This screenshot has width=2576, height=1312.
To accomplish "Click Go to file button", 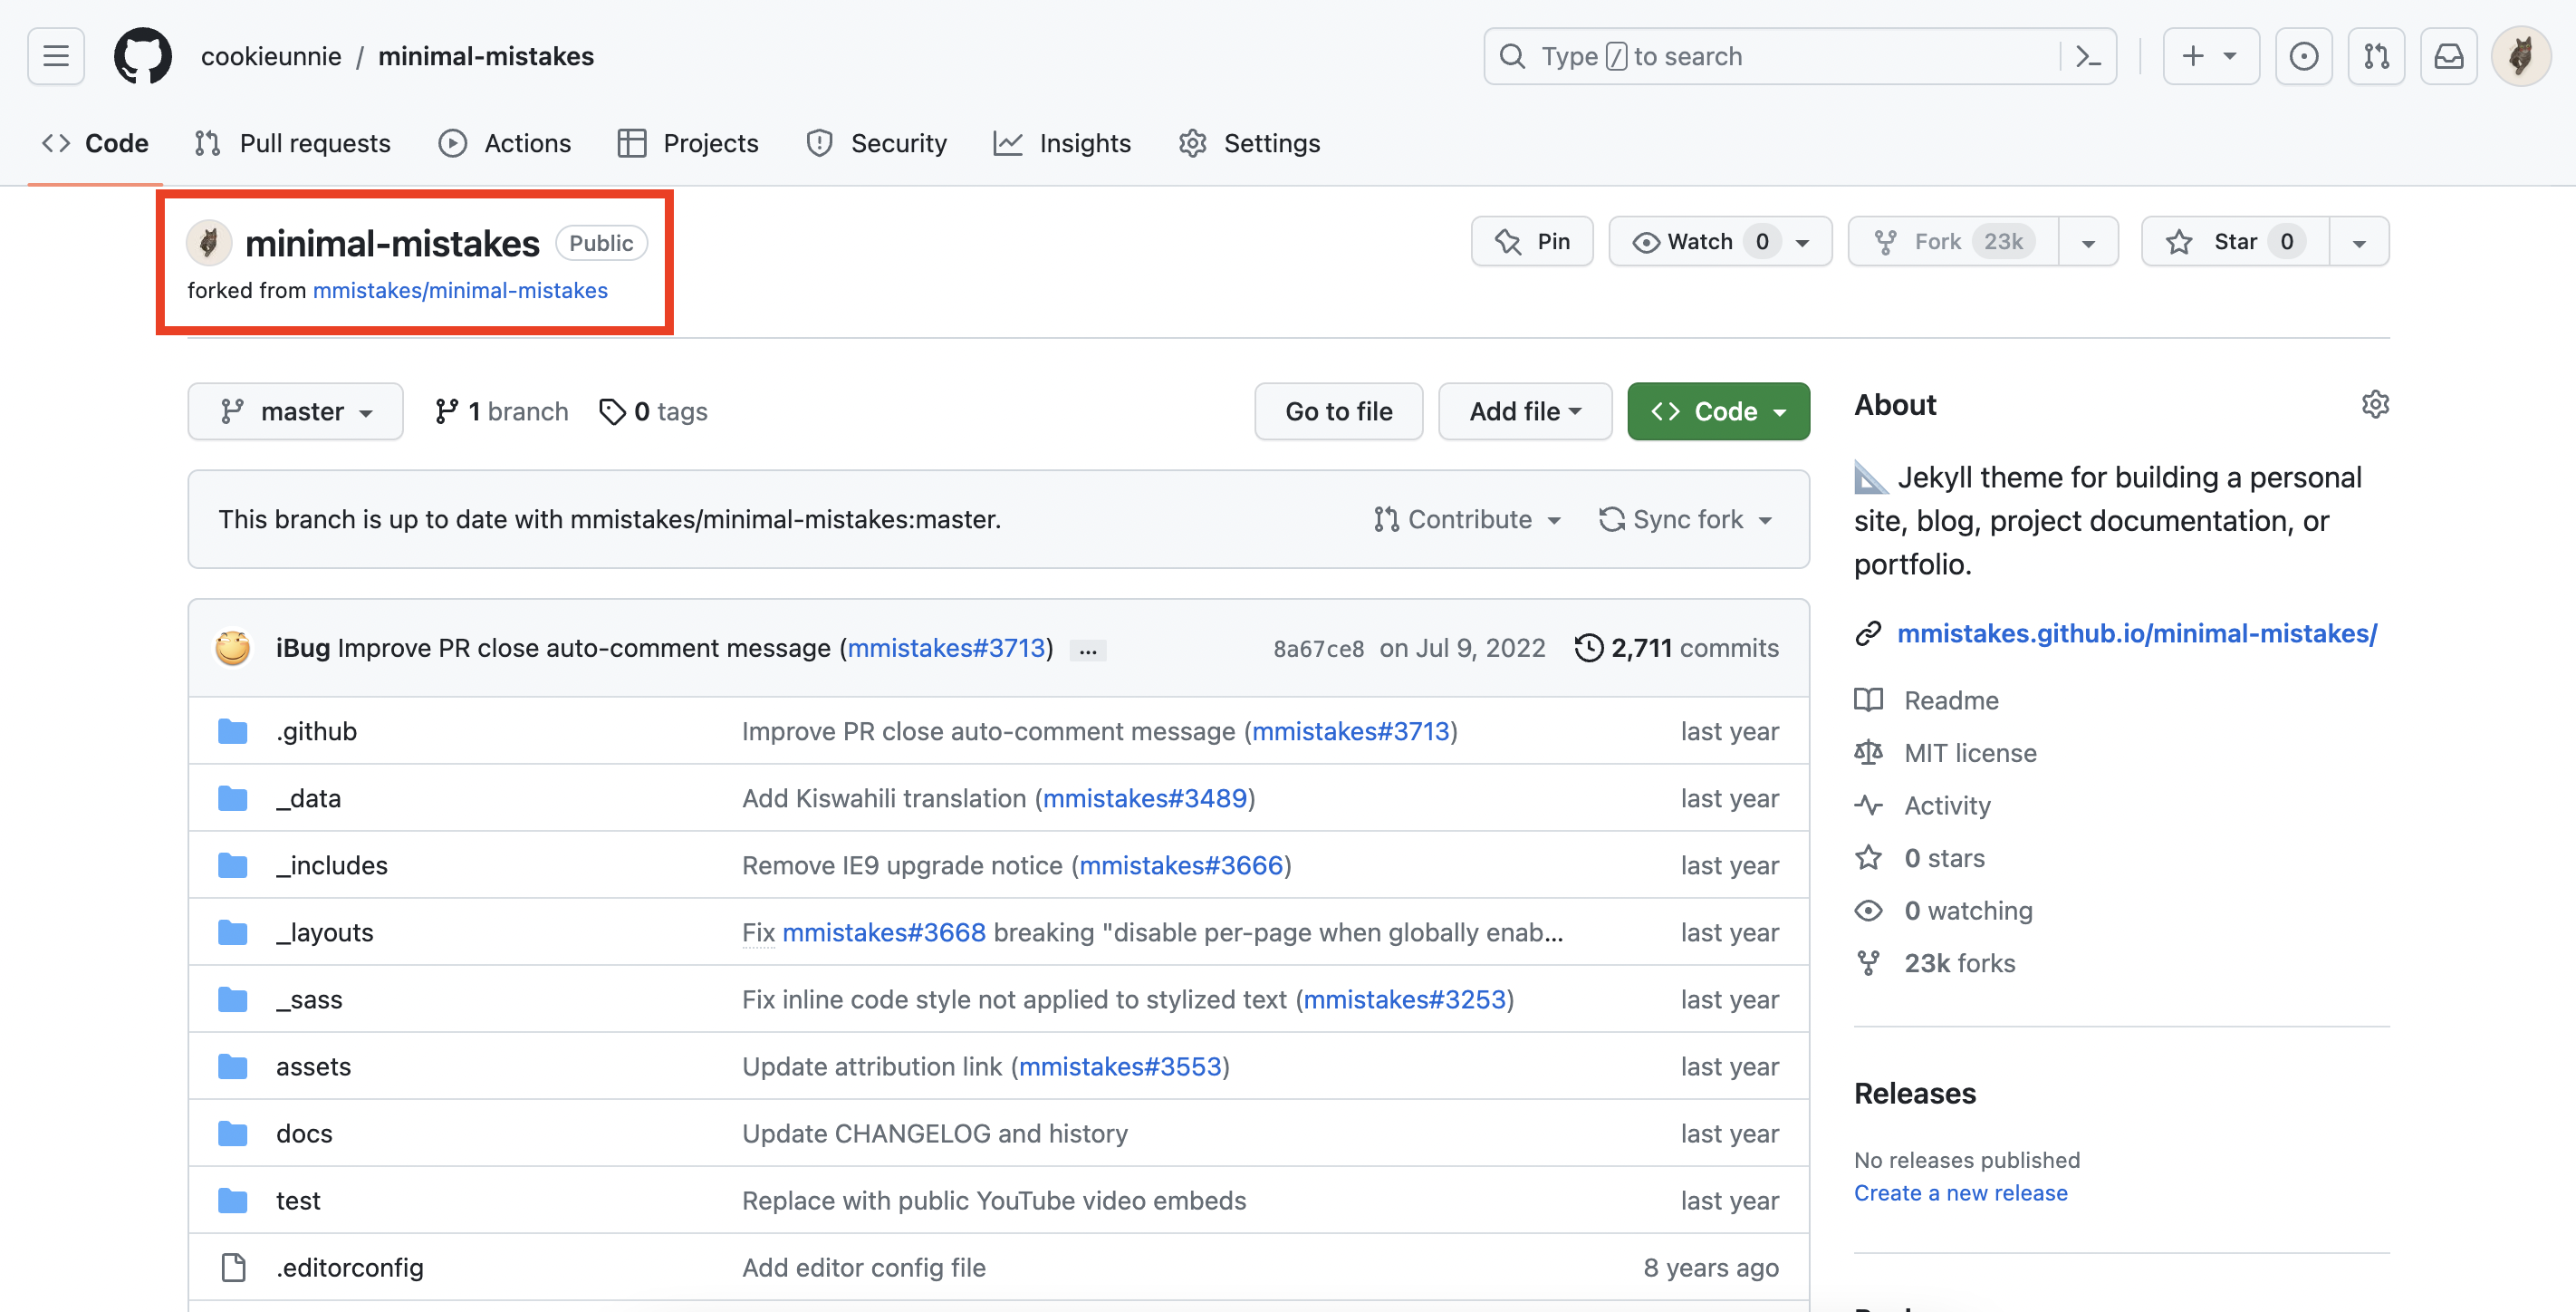I will click(1338, 411).
